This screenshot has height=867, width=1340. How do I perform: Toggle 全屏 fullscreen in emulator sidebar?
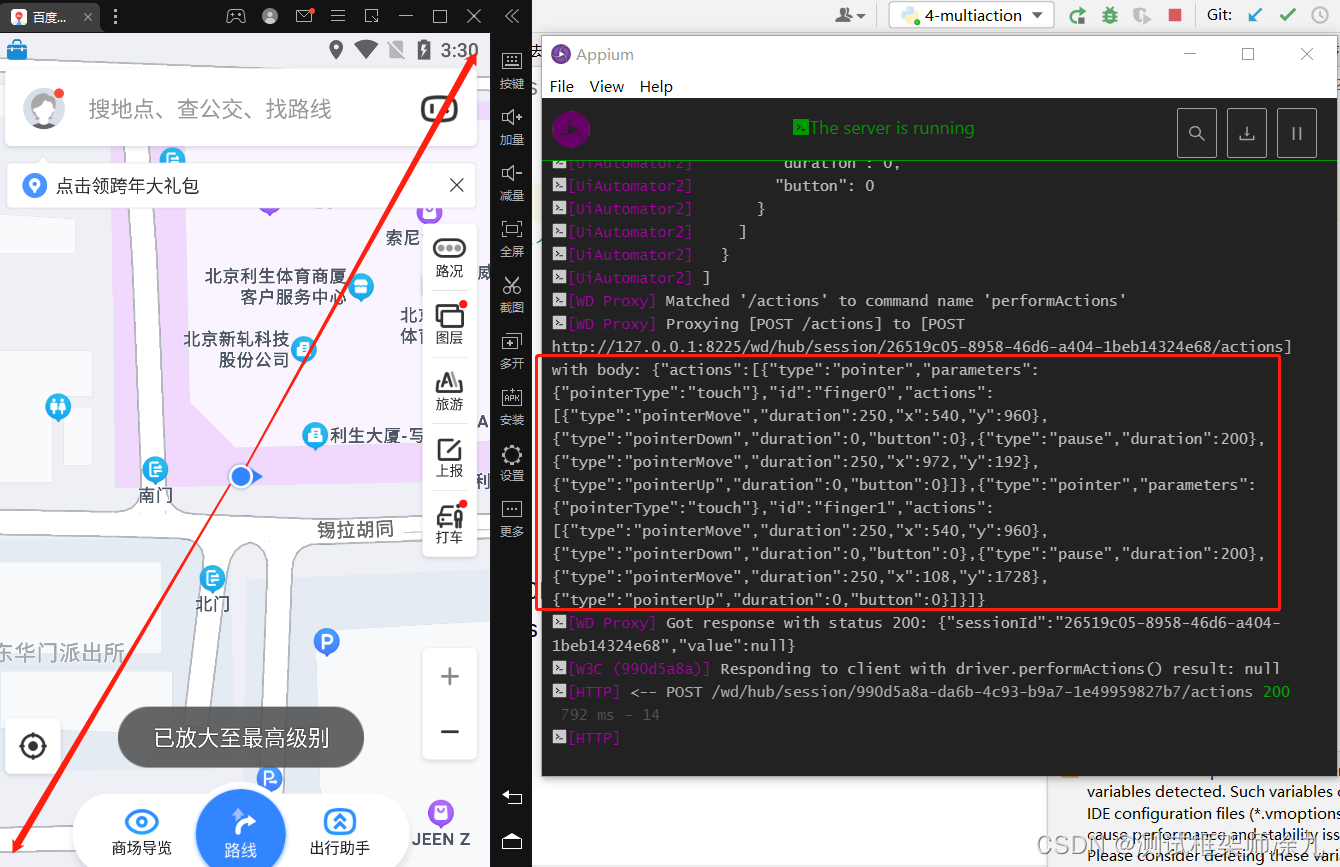tap(512, 238)
